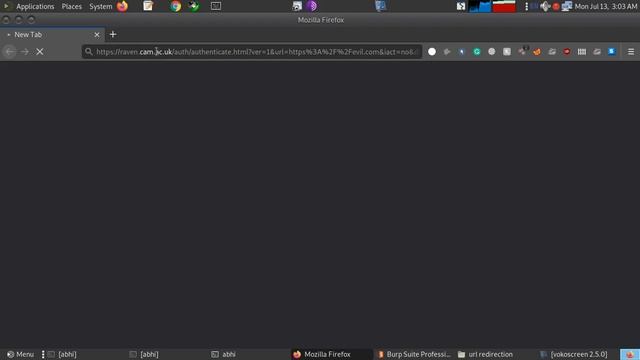Go back with the left arrow button
Image resolution: width=640 pixels, height=360 pixels.
click(10, 52)
